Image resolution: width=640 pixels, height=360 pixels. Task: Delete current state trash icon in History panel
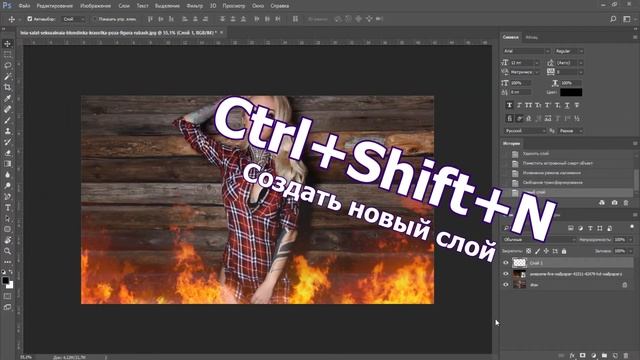pyautogui.click(x=626, y=202)
